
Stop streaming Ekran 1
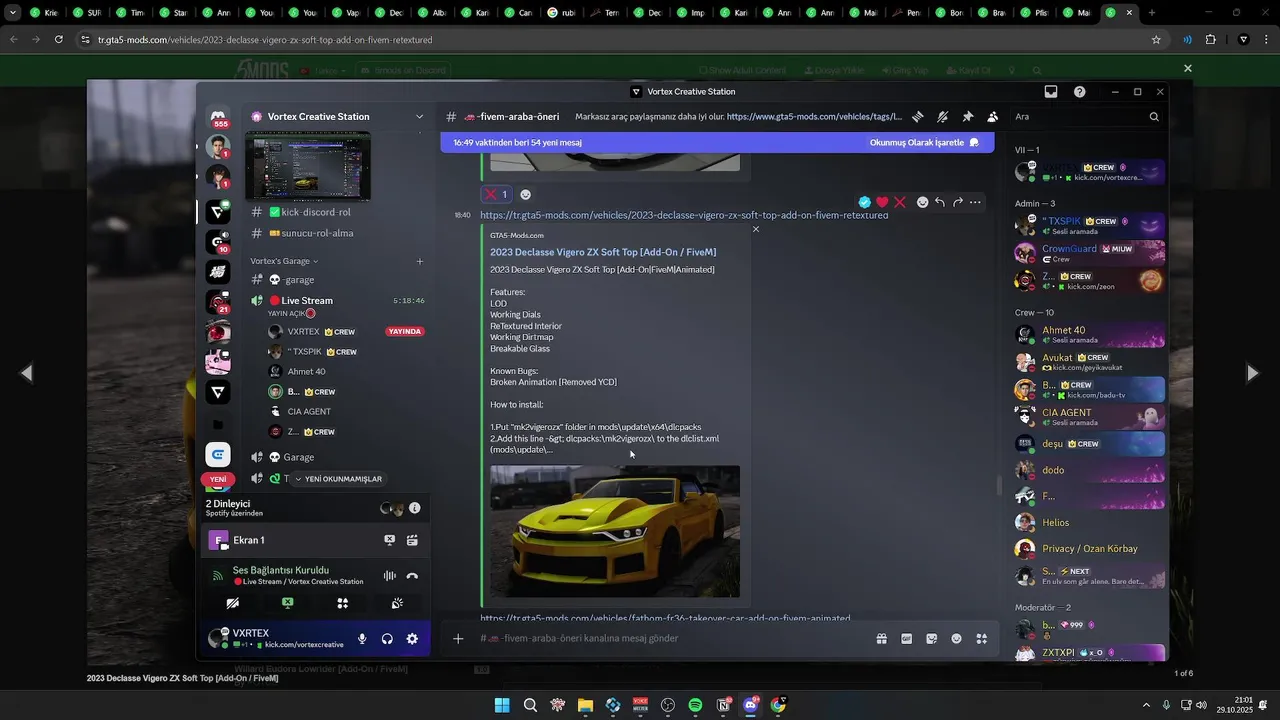(390, 540)
